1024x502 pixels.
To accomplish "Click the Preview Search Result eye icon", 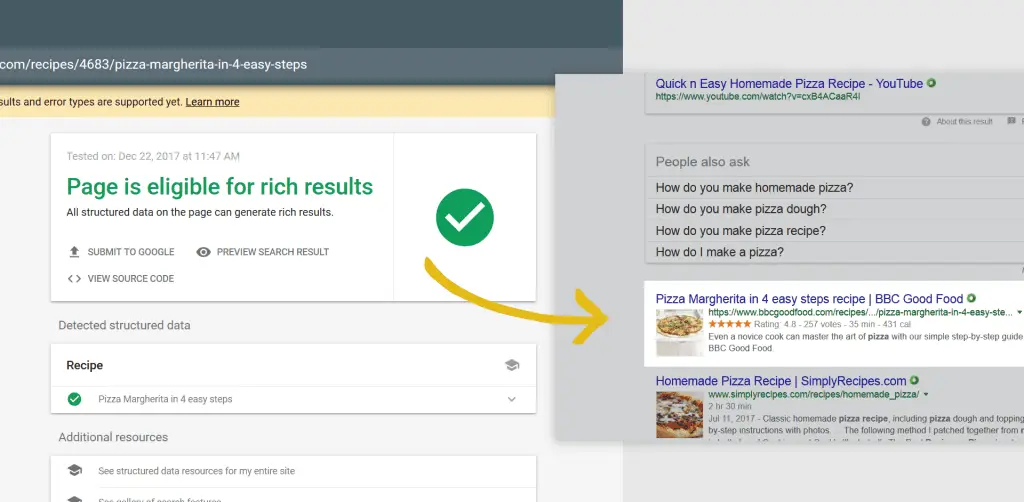I will [204, 252].
